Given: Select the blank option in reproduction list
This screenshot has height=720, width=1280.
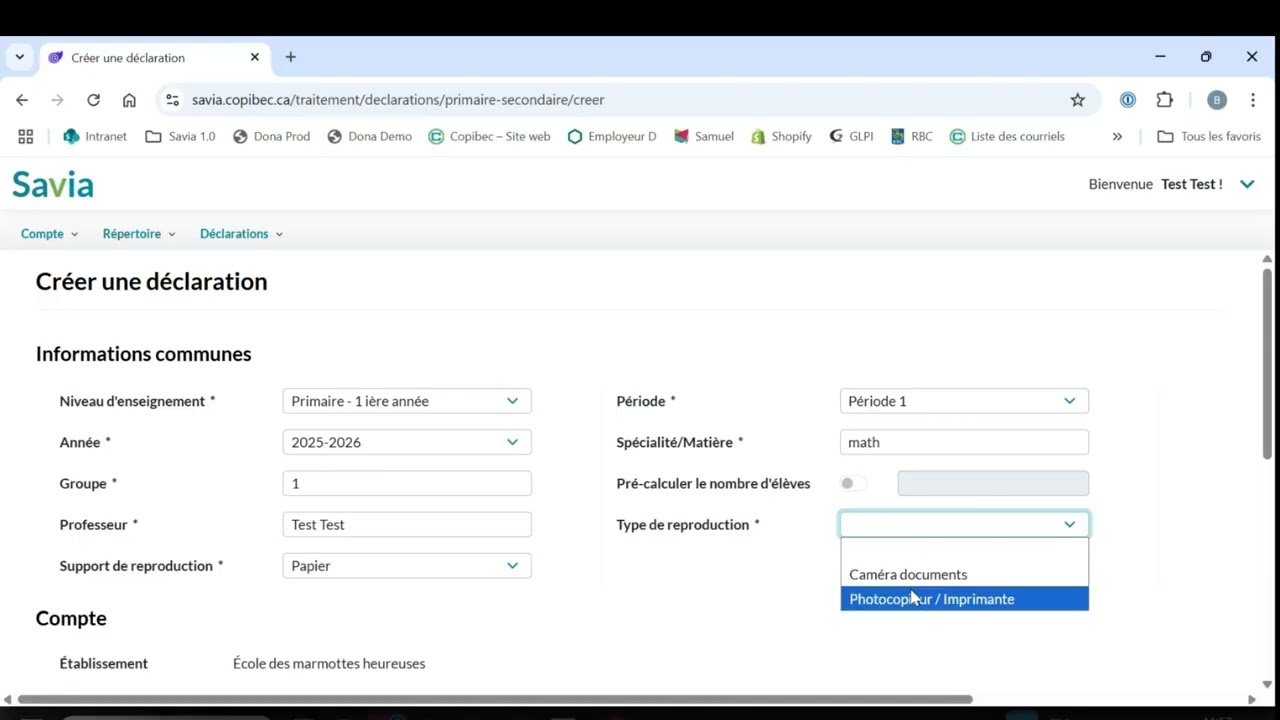Looking at the screenshot, I should coord(964,551).
